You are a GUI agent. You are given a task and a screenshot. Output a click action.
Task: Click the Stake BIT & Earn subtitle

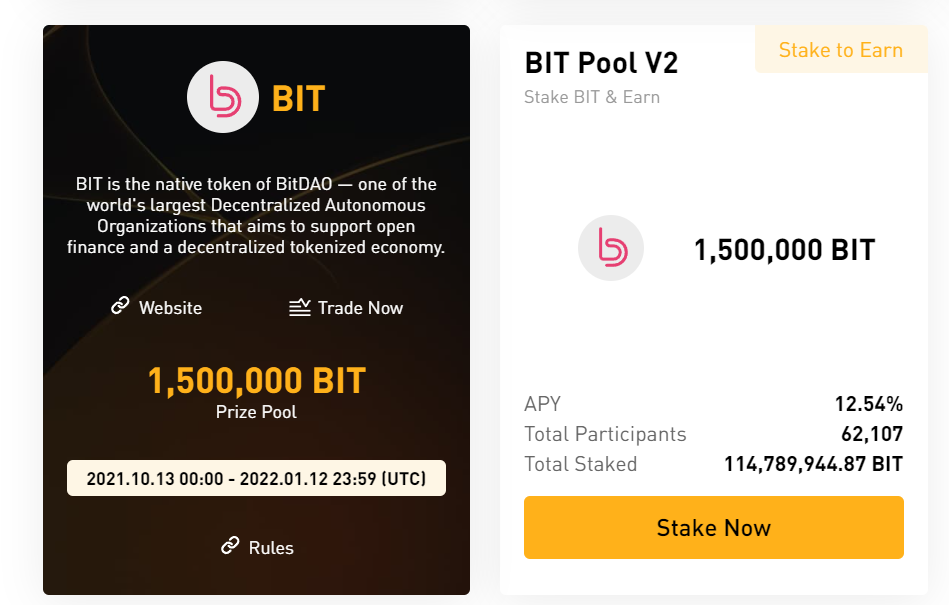[x=592, y=97]
